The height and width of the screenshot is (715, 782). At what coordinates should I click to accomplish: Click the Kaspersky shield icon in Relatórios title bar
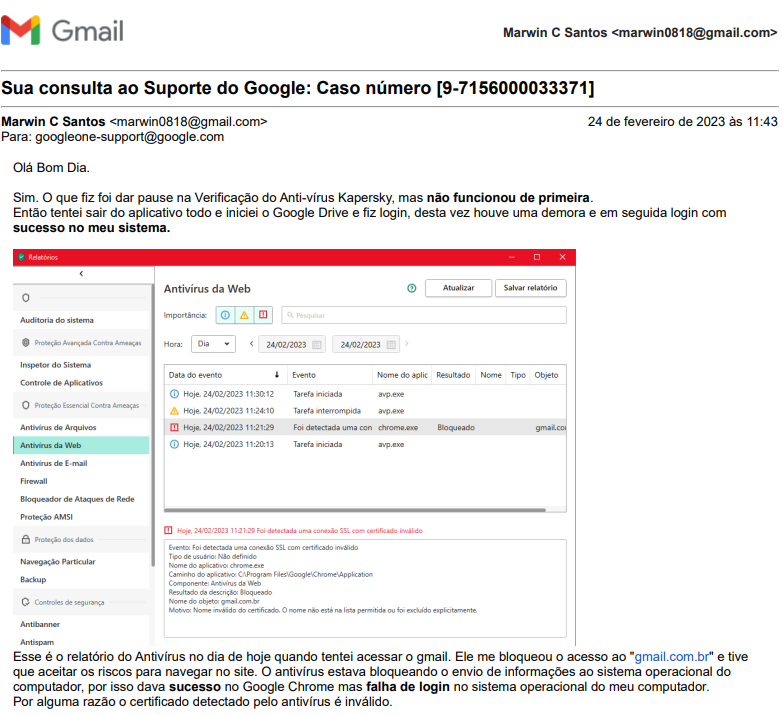click(x=21, y=257)
